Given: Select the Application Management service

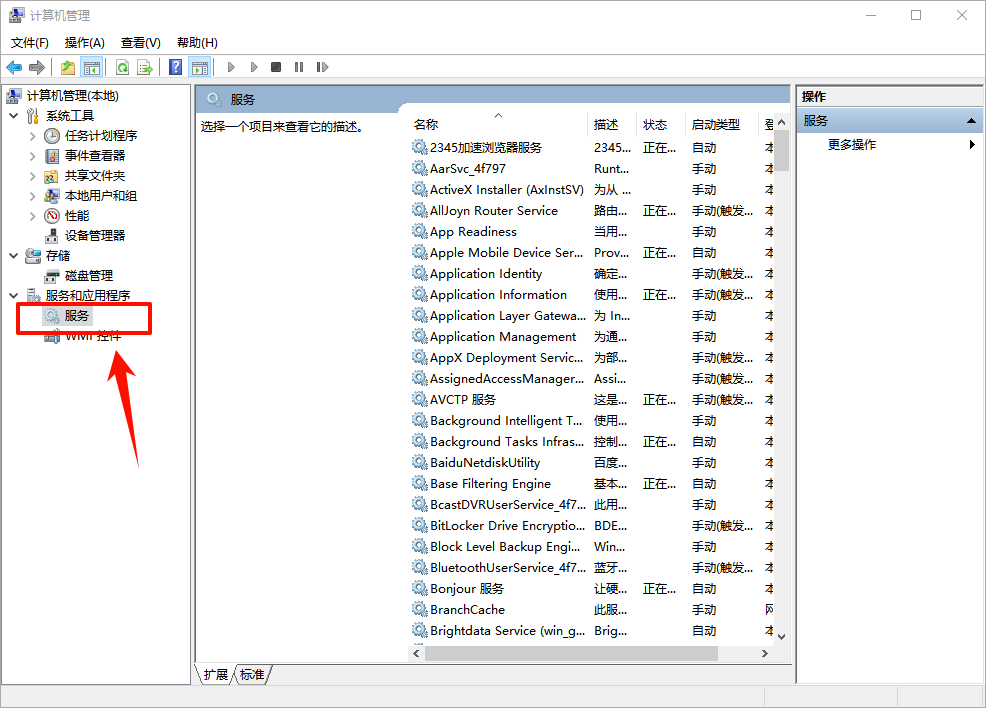Looking at the screenshot, I should point(592,337).
